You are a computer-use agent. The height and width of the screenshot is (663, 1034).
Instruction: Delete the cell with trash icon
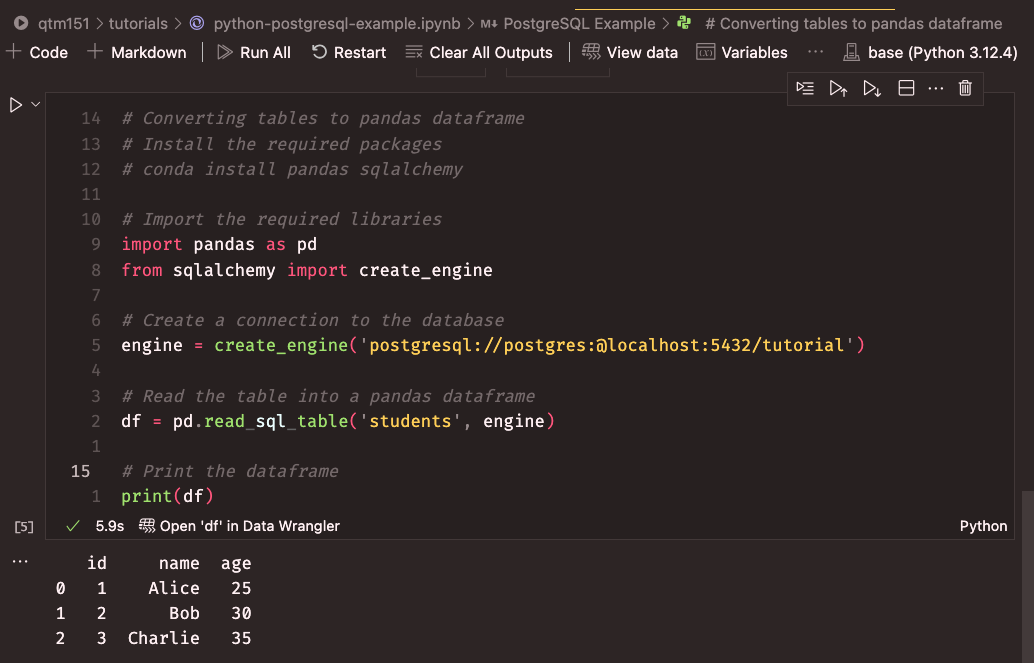[965, 89]
